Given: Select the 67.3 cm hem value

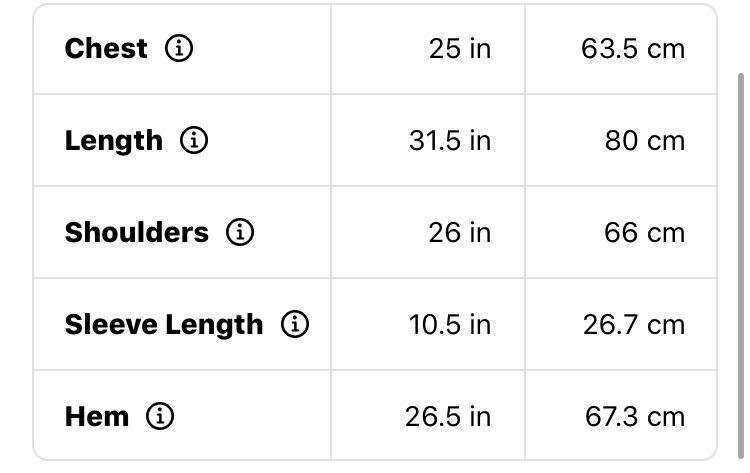Looking at the screenshot, I should pyautogui.click(x=635, y=417).
